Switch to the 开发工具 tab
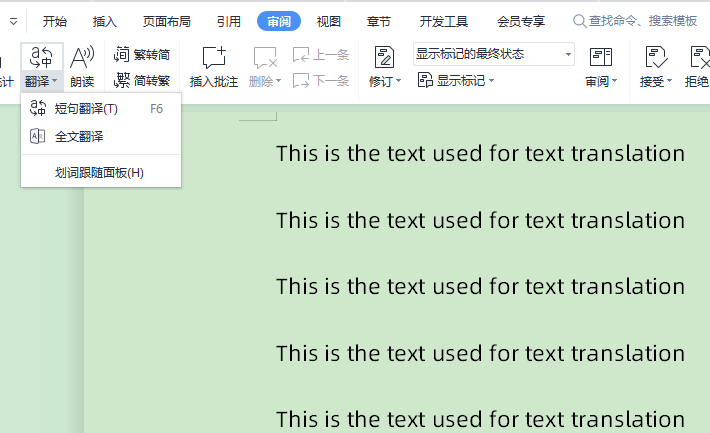 (444, 21)
